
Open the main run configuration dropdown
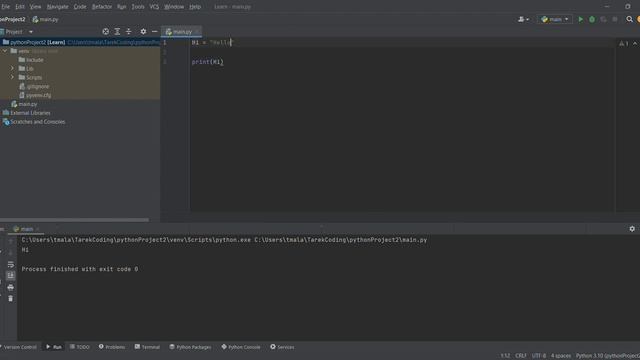pos(554,19)
